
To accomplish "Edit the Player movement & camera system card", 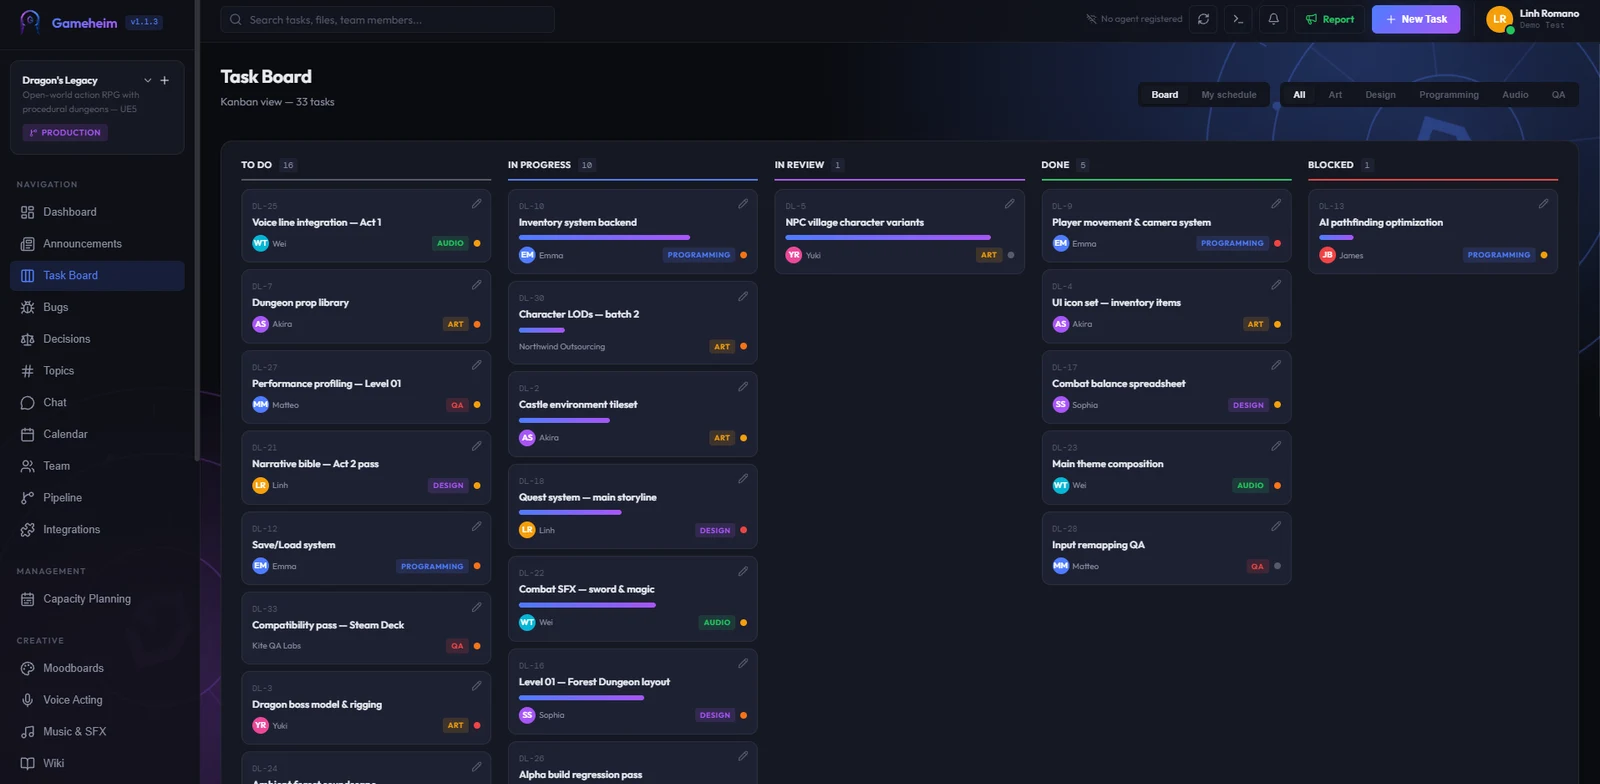I will tap(1276, 204).
